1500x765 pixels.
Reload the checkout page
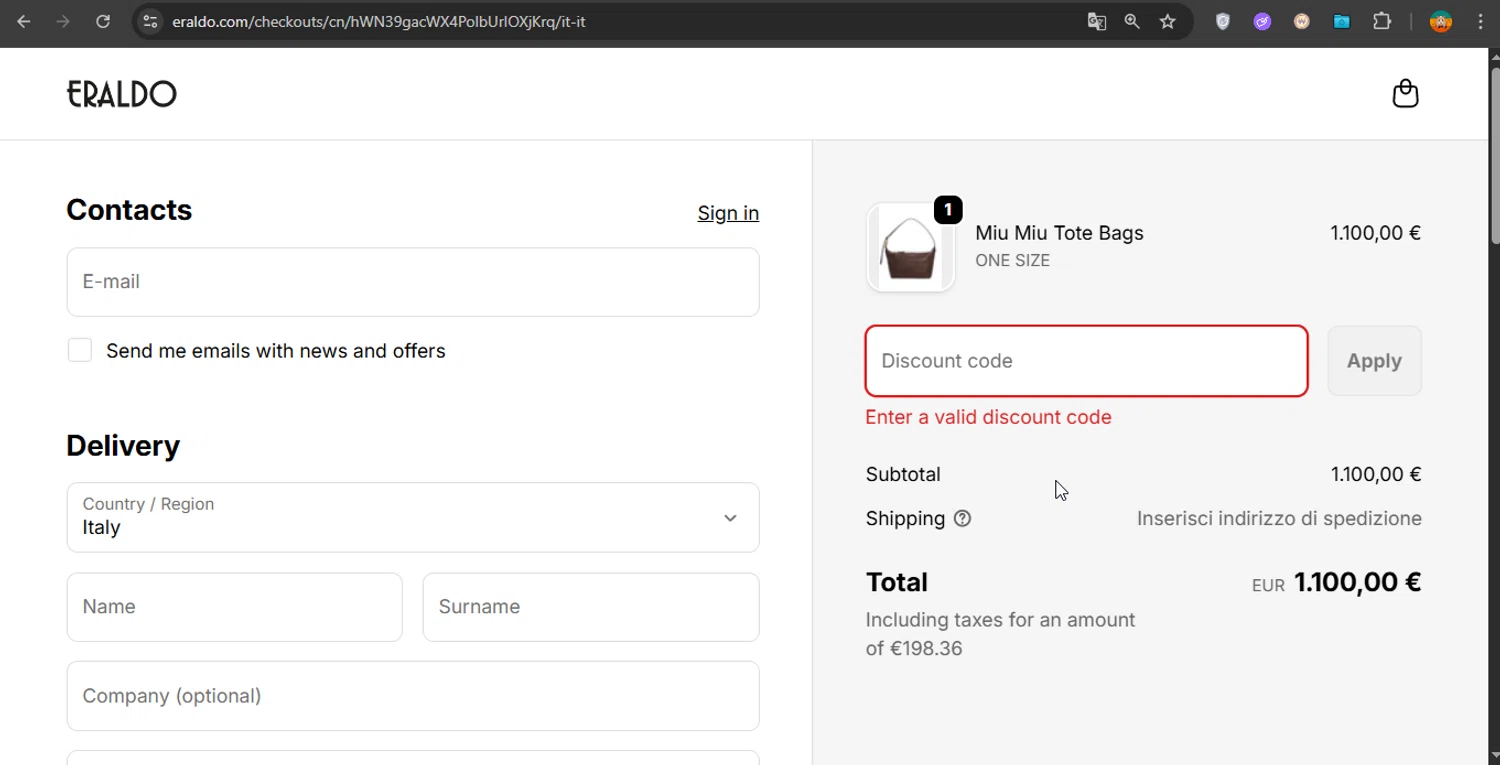click(x=103, y=21)
